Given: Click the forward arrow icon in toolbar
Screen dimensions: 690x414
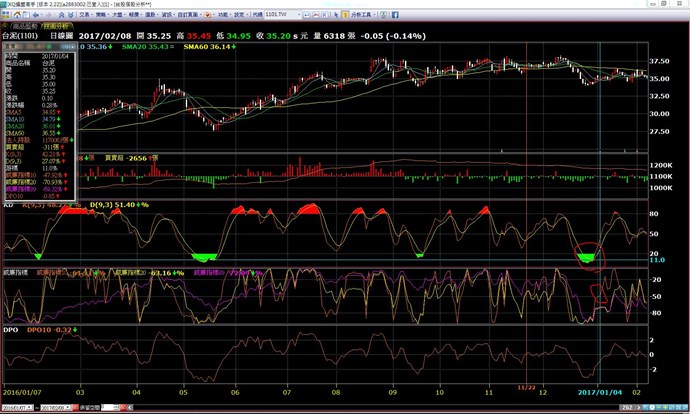Looking at the screenshot, I should [x=50, y=15].
